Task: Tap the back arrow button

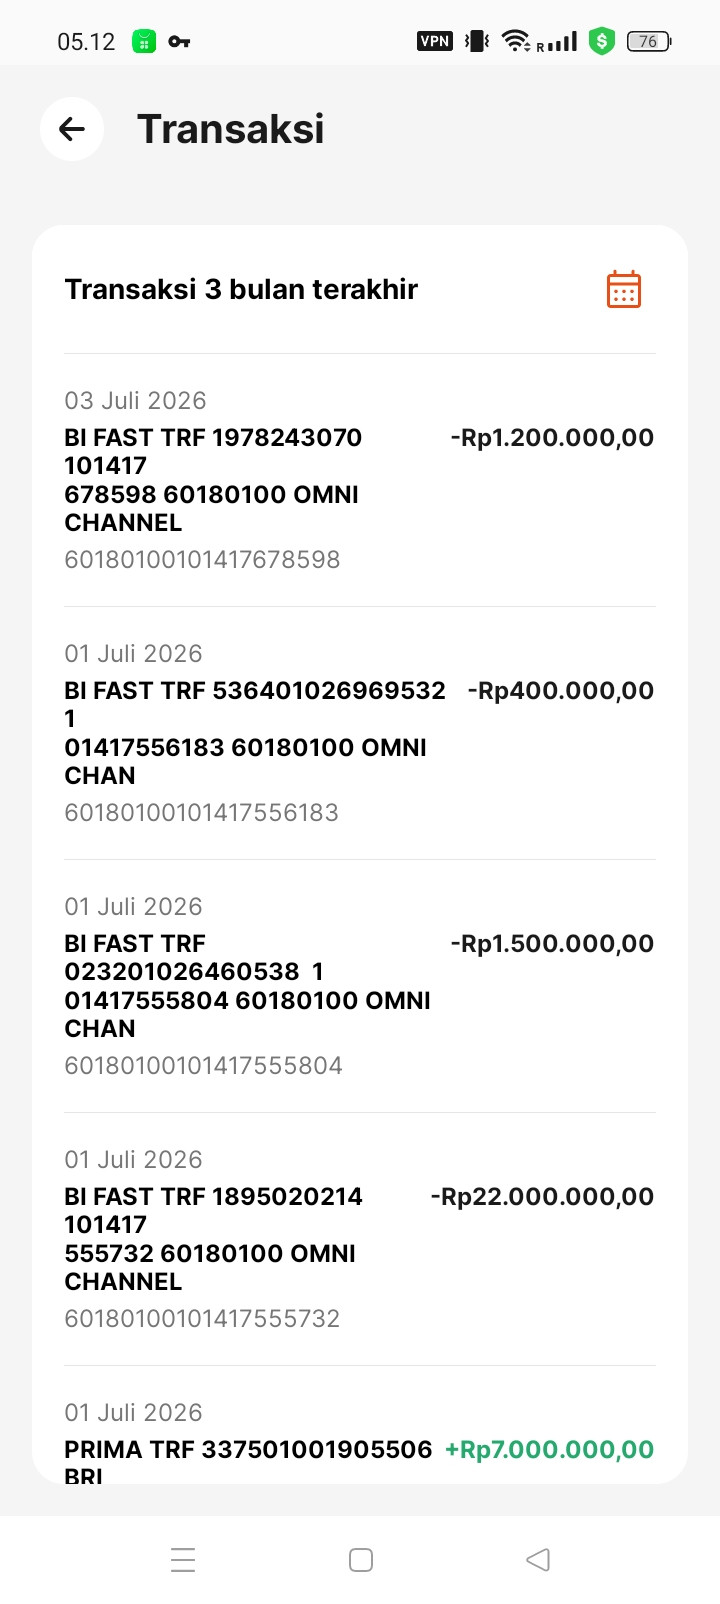Action: [72, 129]
